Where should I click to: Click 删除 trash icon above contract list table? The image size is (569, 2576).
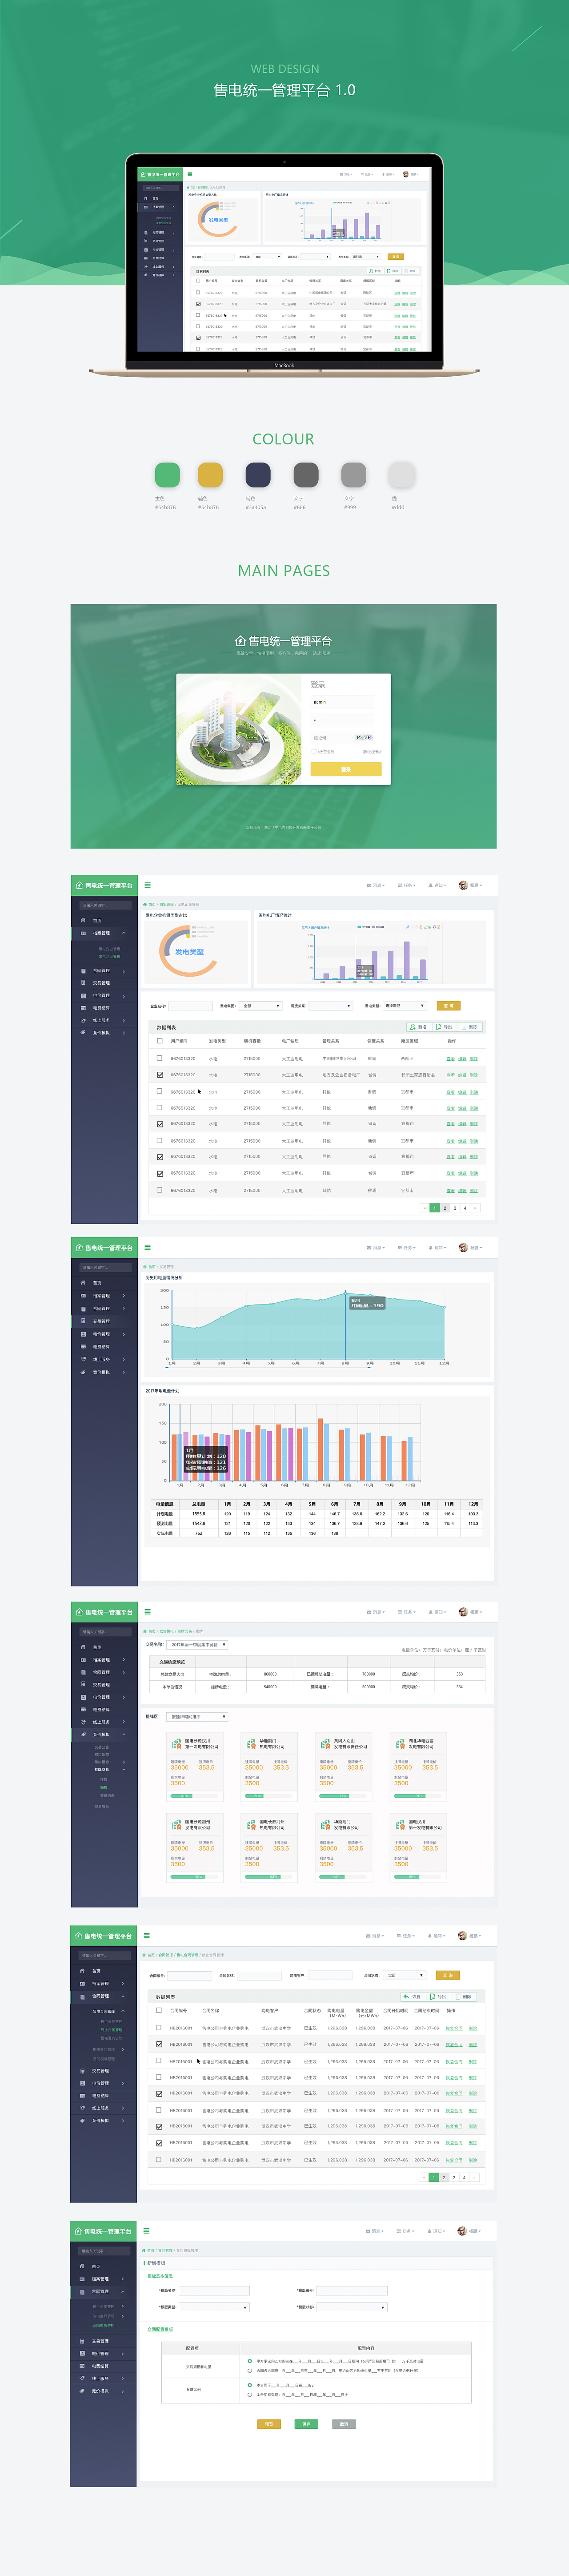[457, 1997]
